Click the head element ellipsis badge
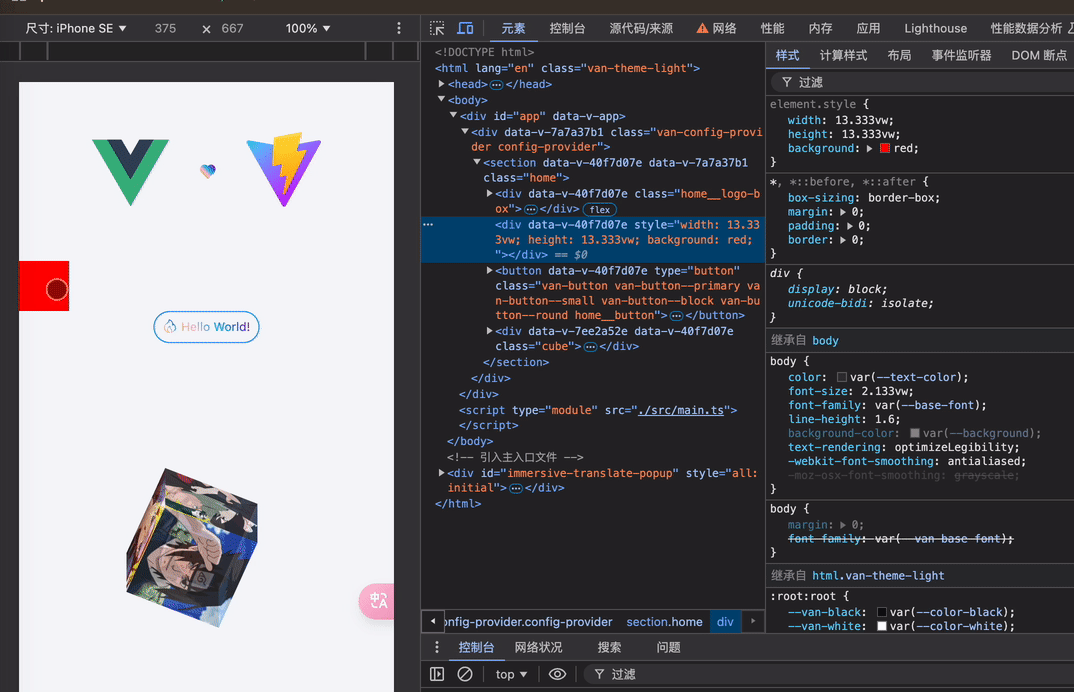The width and height of the screenshot is (1074, 692). (497, 84)
